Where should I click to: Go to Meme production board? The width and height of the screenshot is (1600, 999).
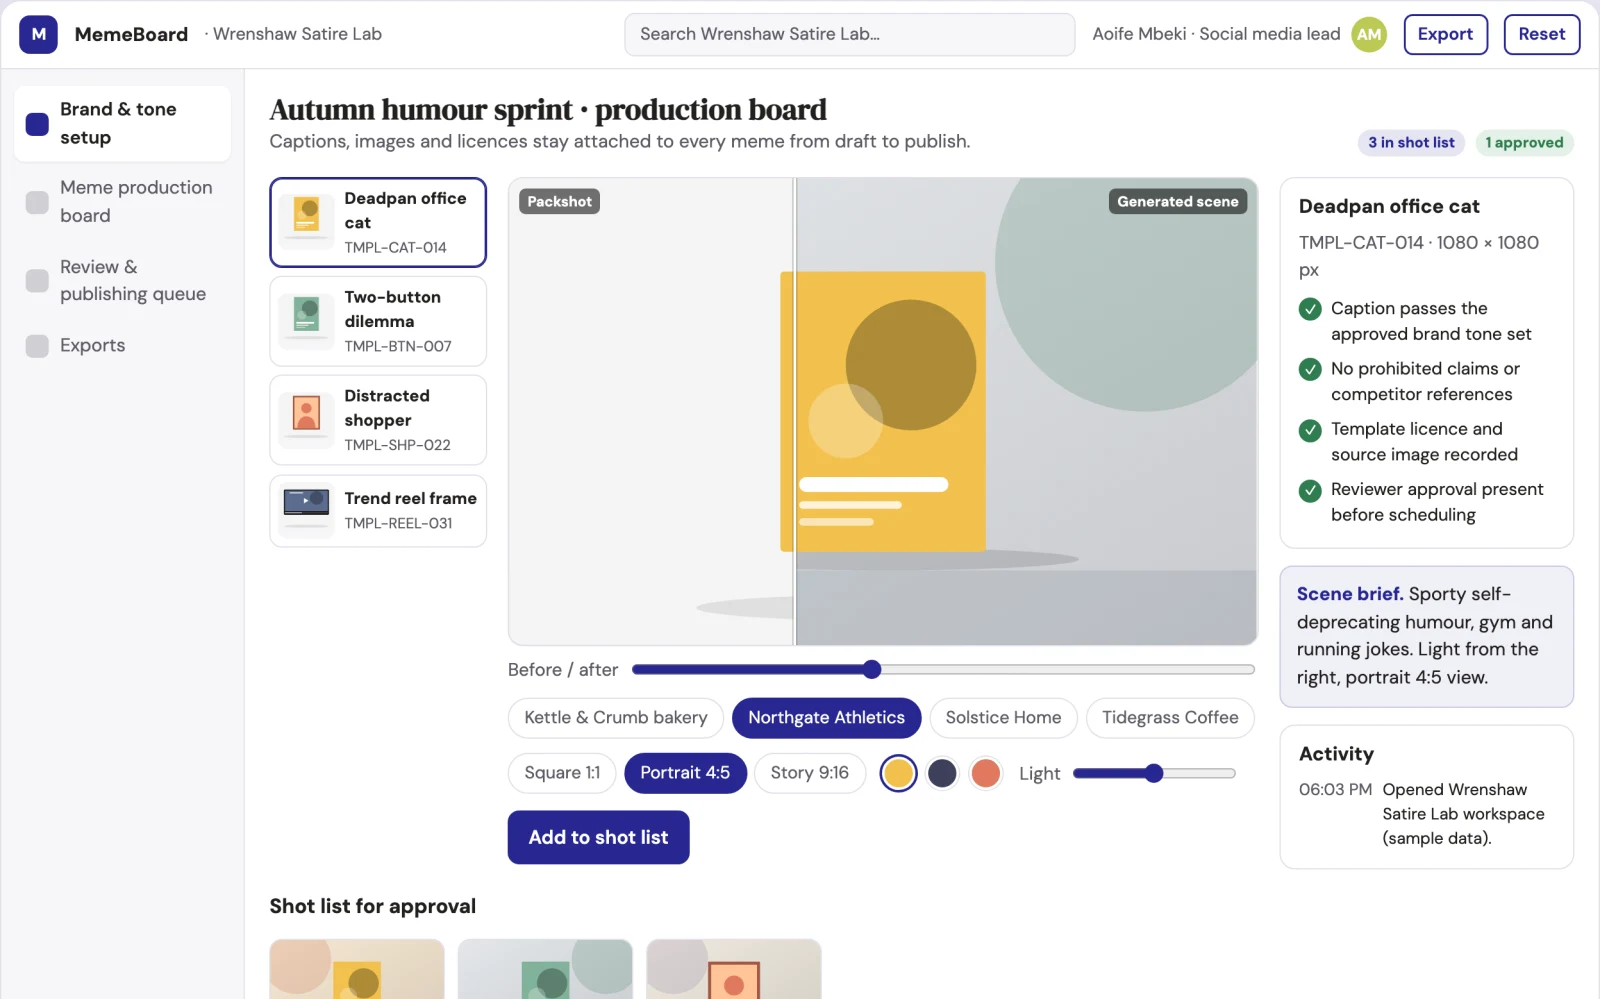pyautogui.click(x=123, y=202)
